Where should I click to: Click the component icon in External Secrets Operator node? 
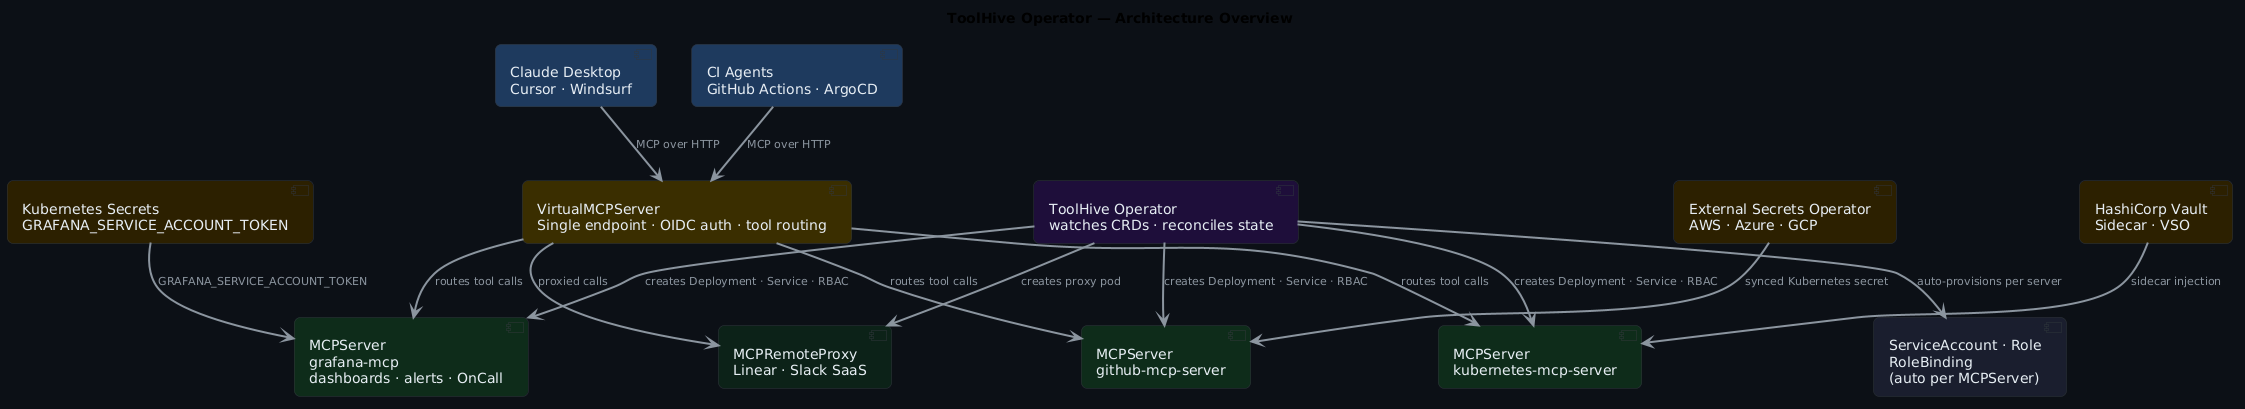click(1883, 190)
